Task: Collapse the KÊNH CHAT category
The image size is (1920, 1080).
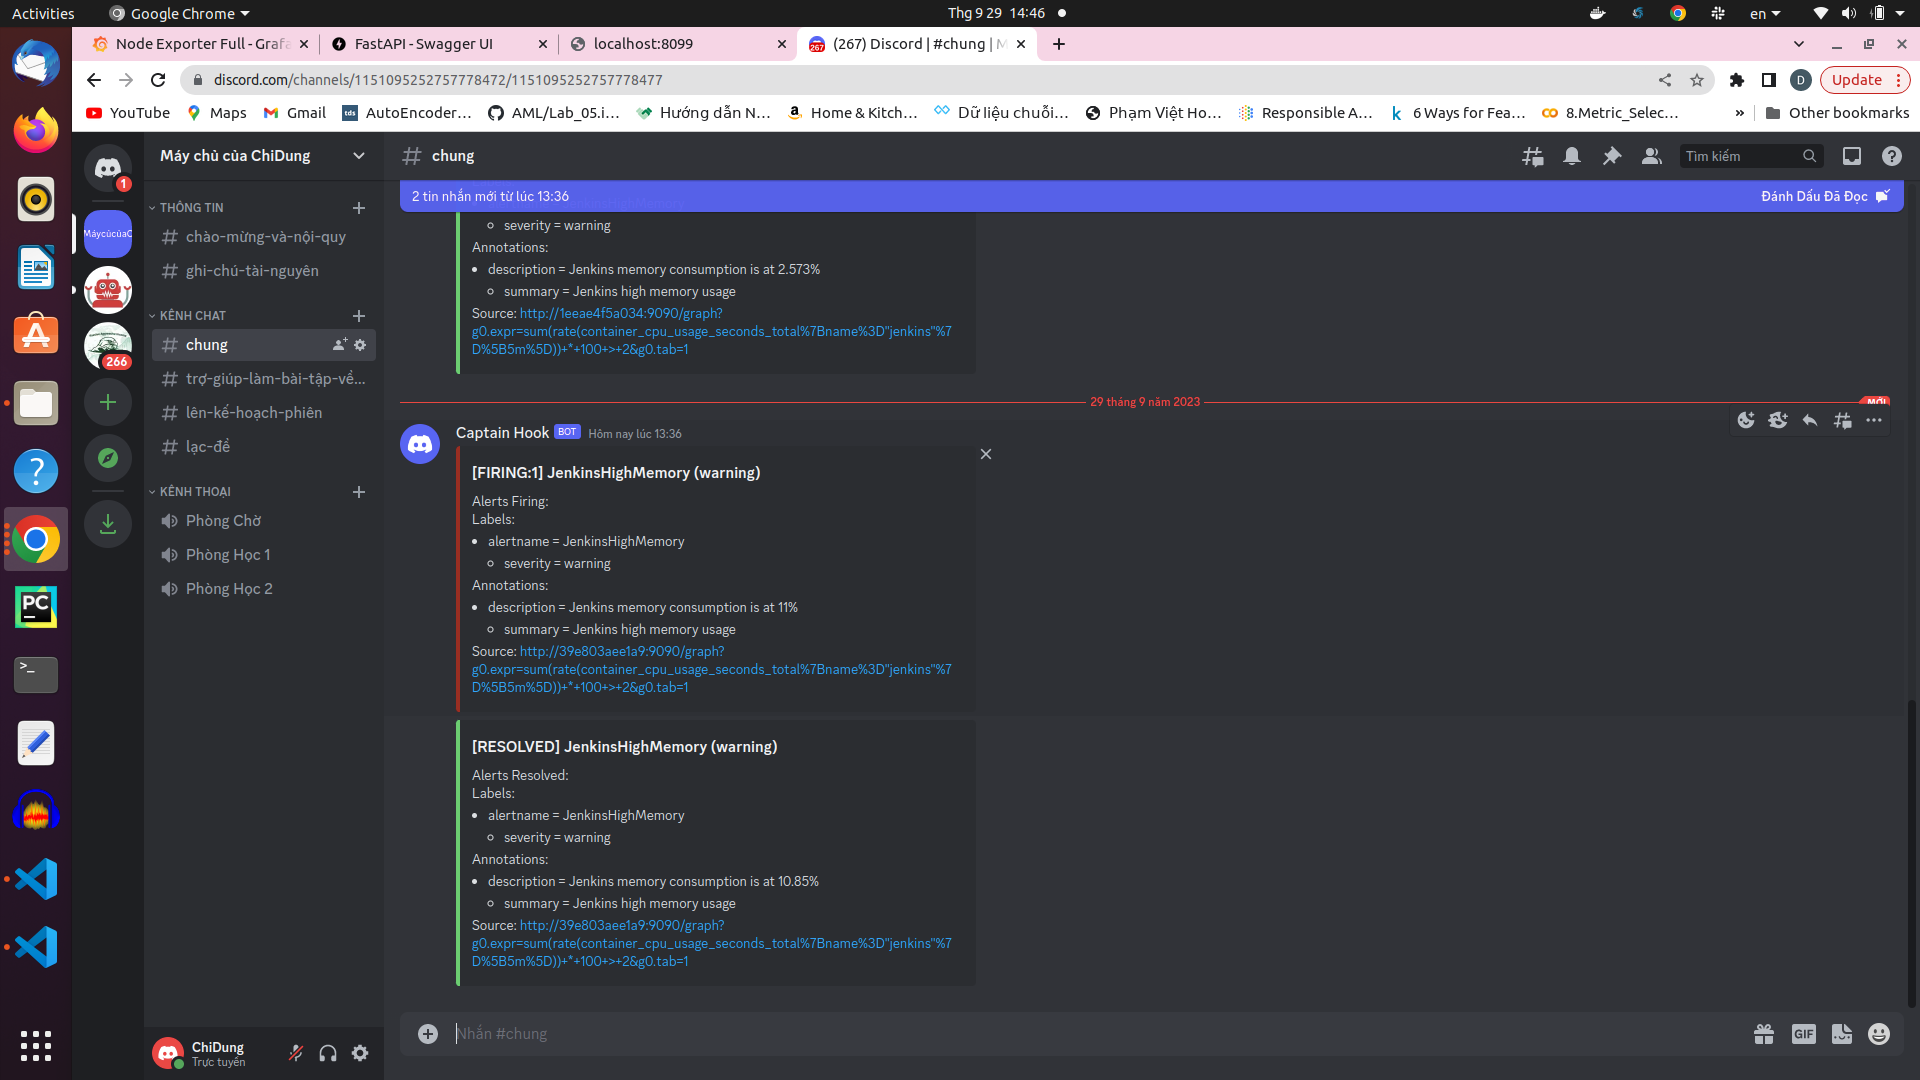Action: [x=192, y=315]
